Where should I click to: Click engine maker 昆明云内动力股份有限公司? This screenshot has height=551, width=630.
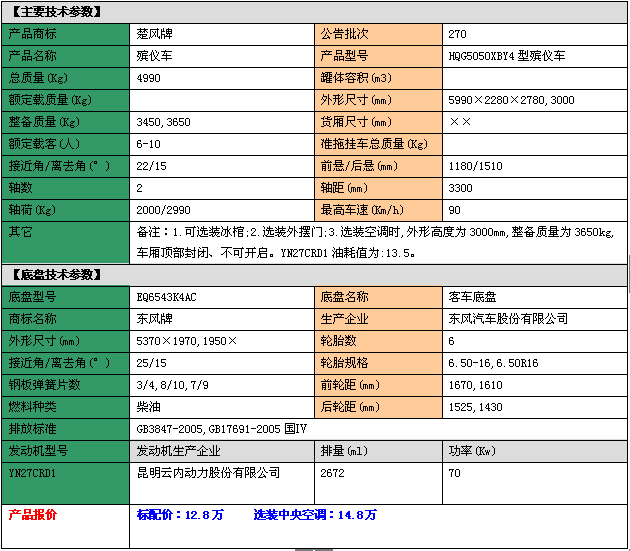[208, 473]
